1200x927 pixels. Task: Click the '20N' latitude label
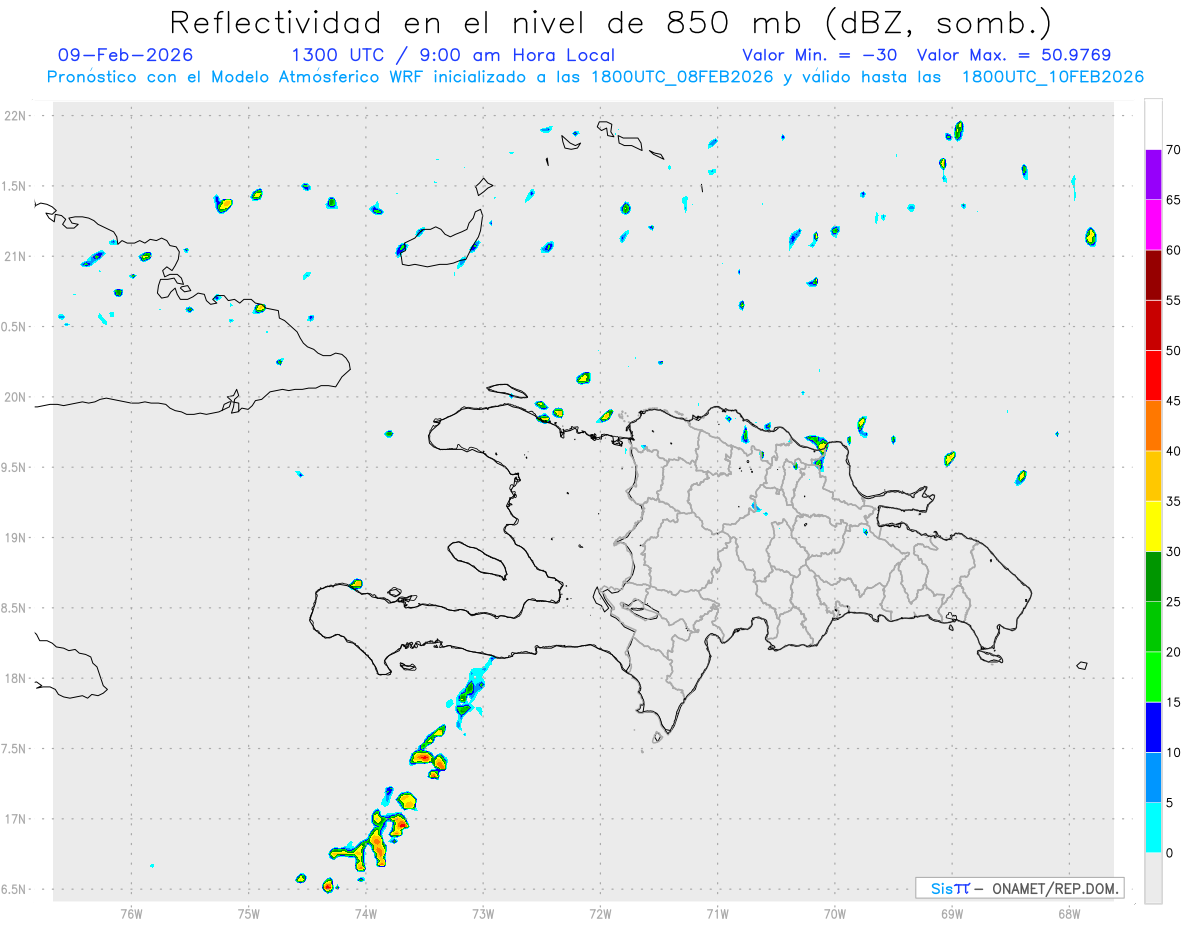coord(17,397)
